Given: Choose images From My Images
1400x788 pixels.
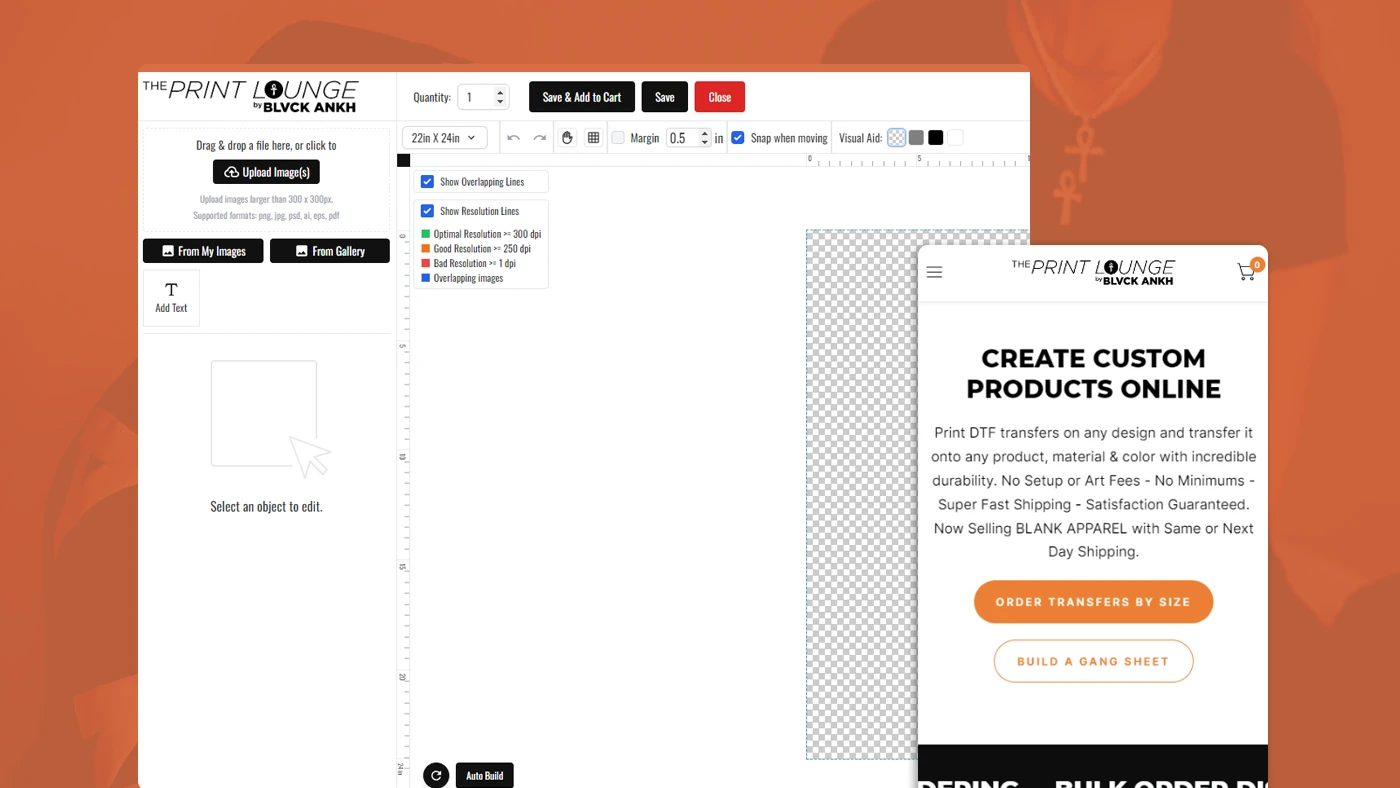Looking at the screenshot, I should pyautogui.click(x=203, y=251).
